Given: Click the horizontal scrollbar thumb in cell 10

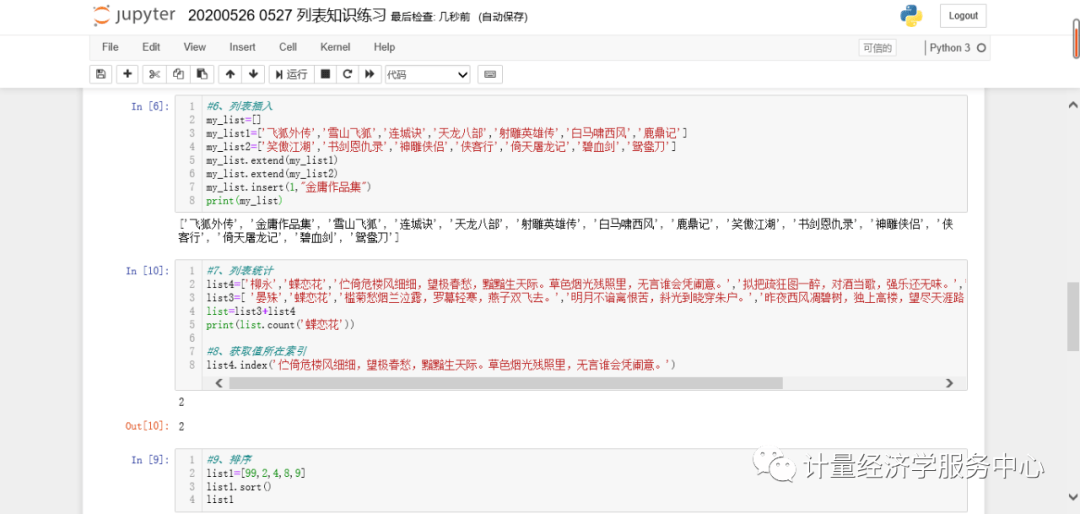Looking at the screenshot, I should click(x=506, y=383).
